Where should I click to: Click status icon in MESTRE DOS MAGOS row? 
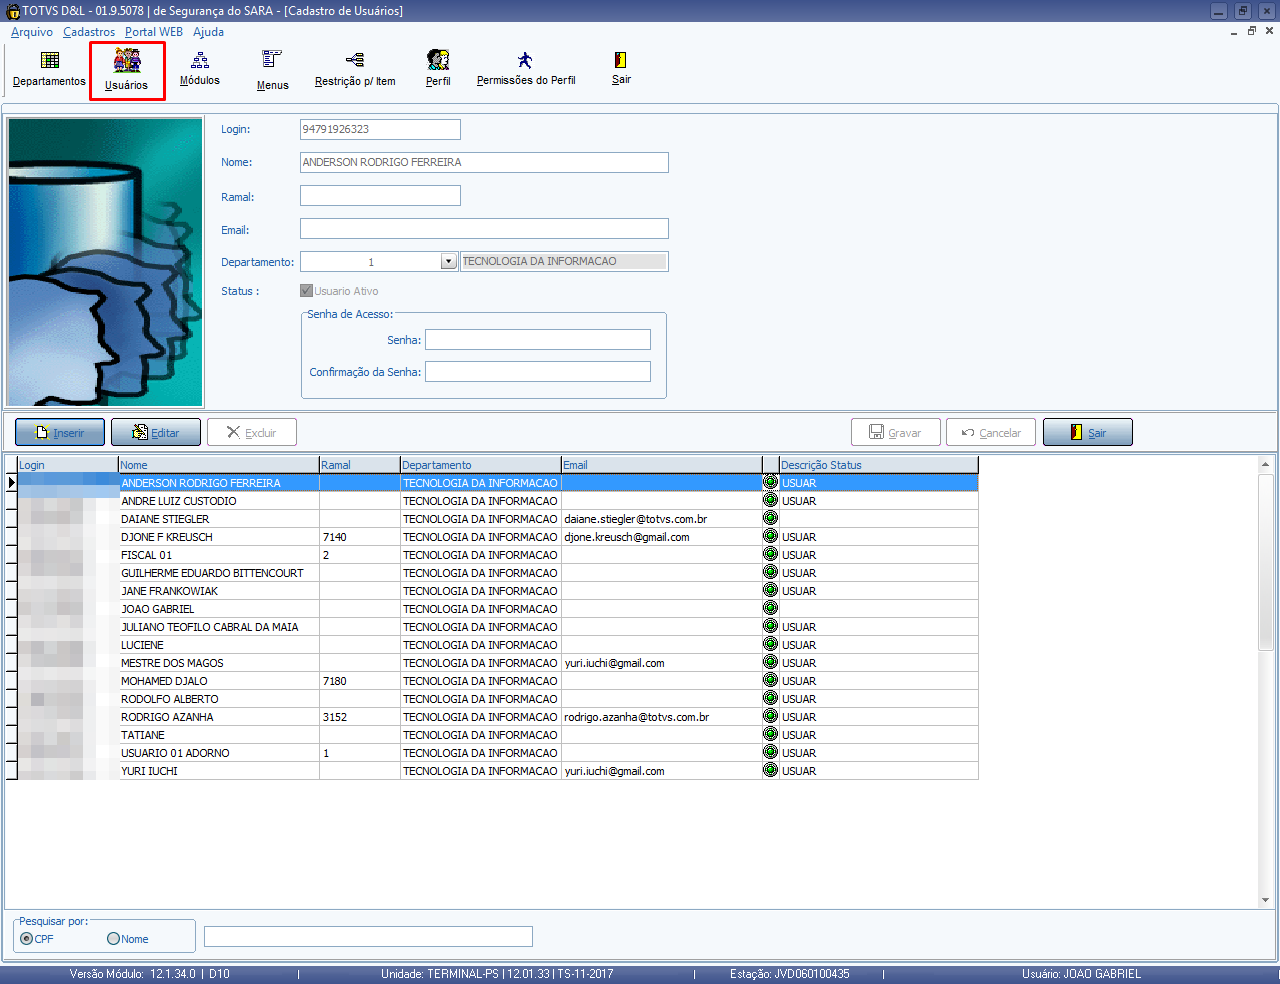770,662
